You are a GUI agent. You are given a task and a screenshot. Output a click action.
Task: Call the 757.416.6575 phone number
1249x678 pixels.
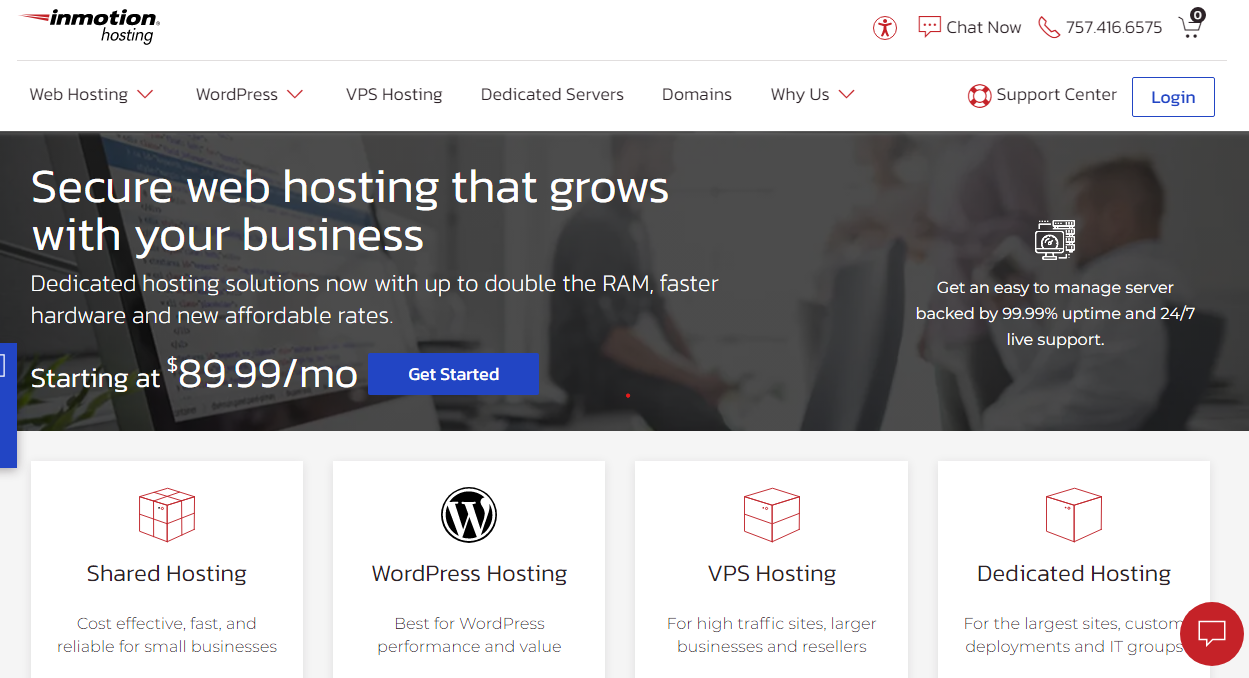point(1114,27)
